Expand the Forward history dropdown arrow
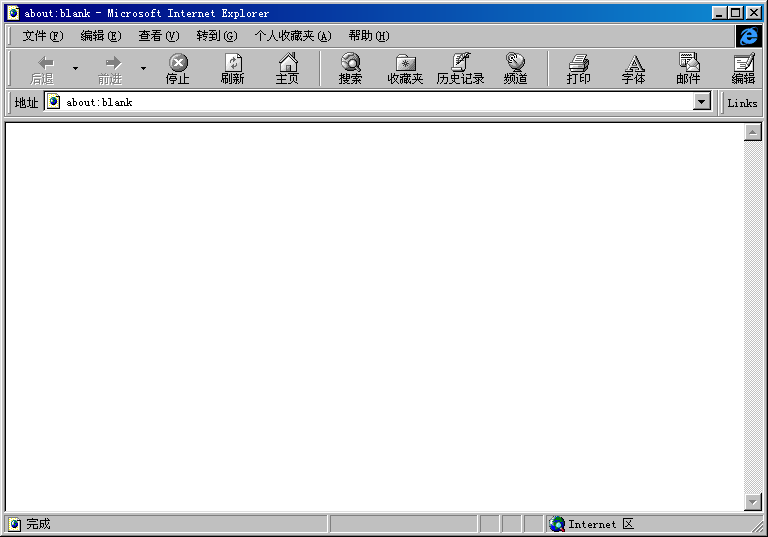The width and height of the screenshot is (768, 537). 144,69
